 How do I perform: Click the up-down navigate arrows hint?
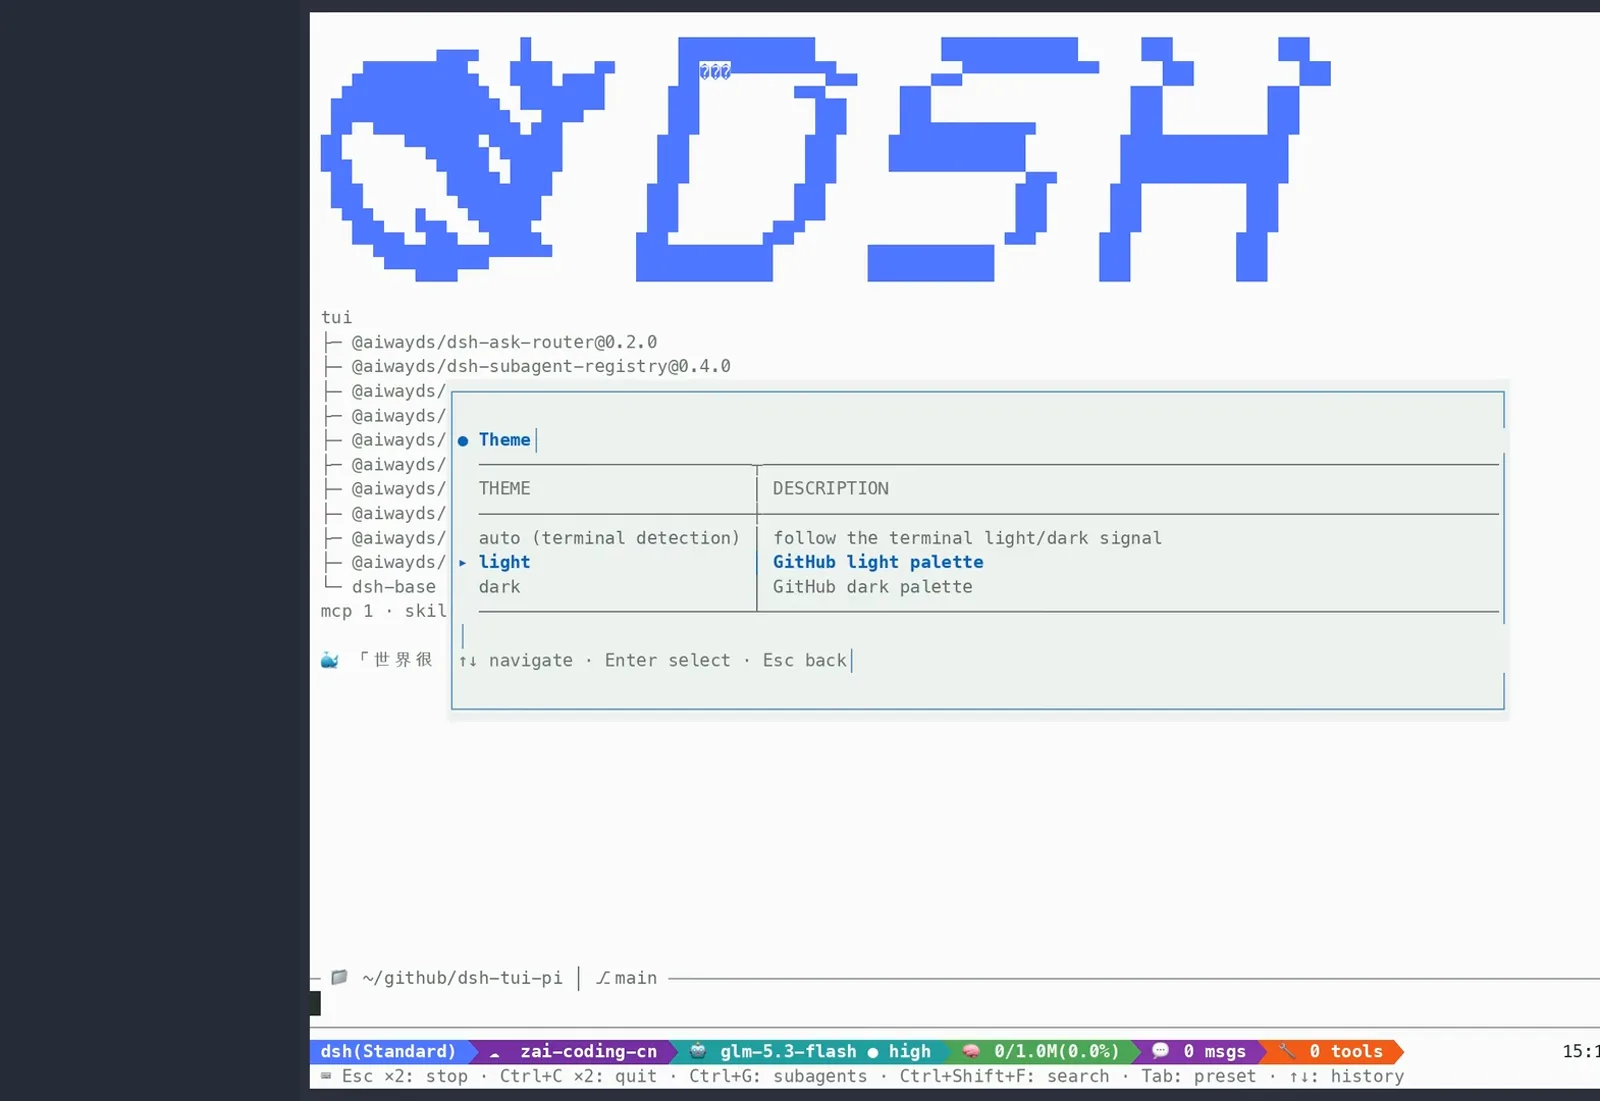(468, 661)
